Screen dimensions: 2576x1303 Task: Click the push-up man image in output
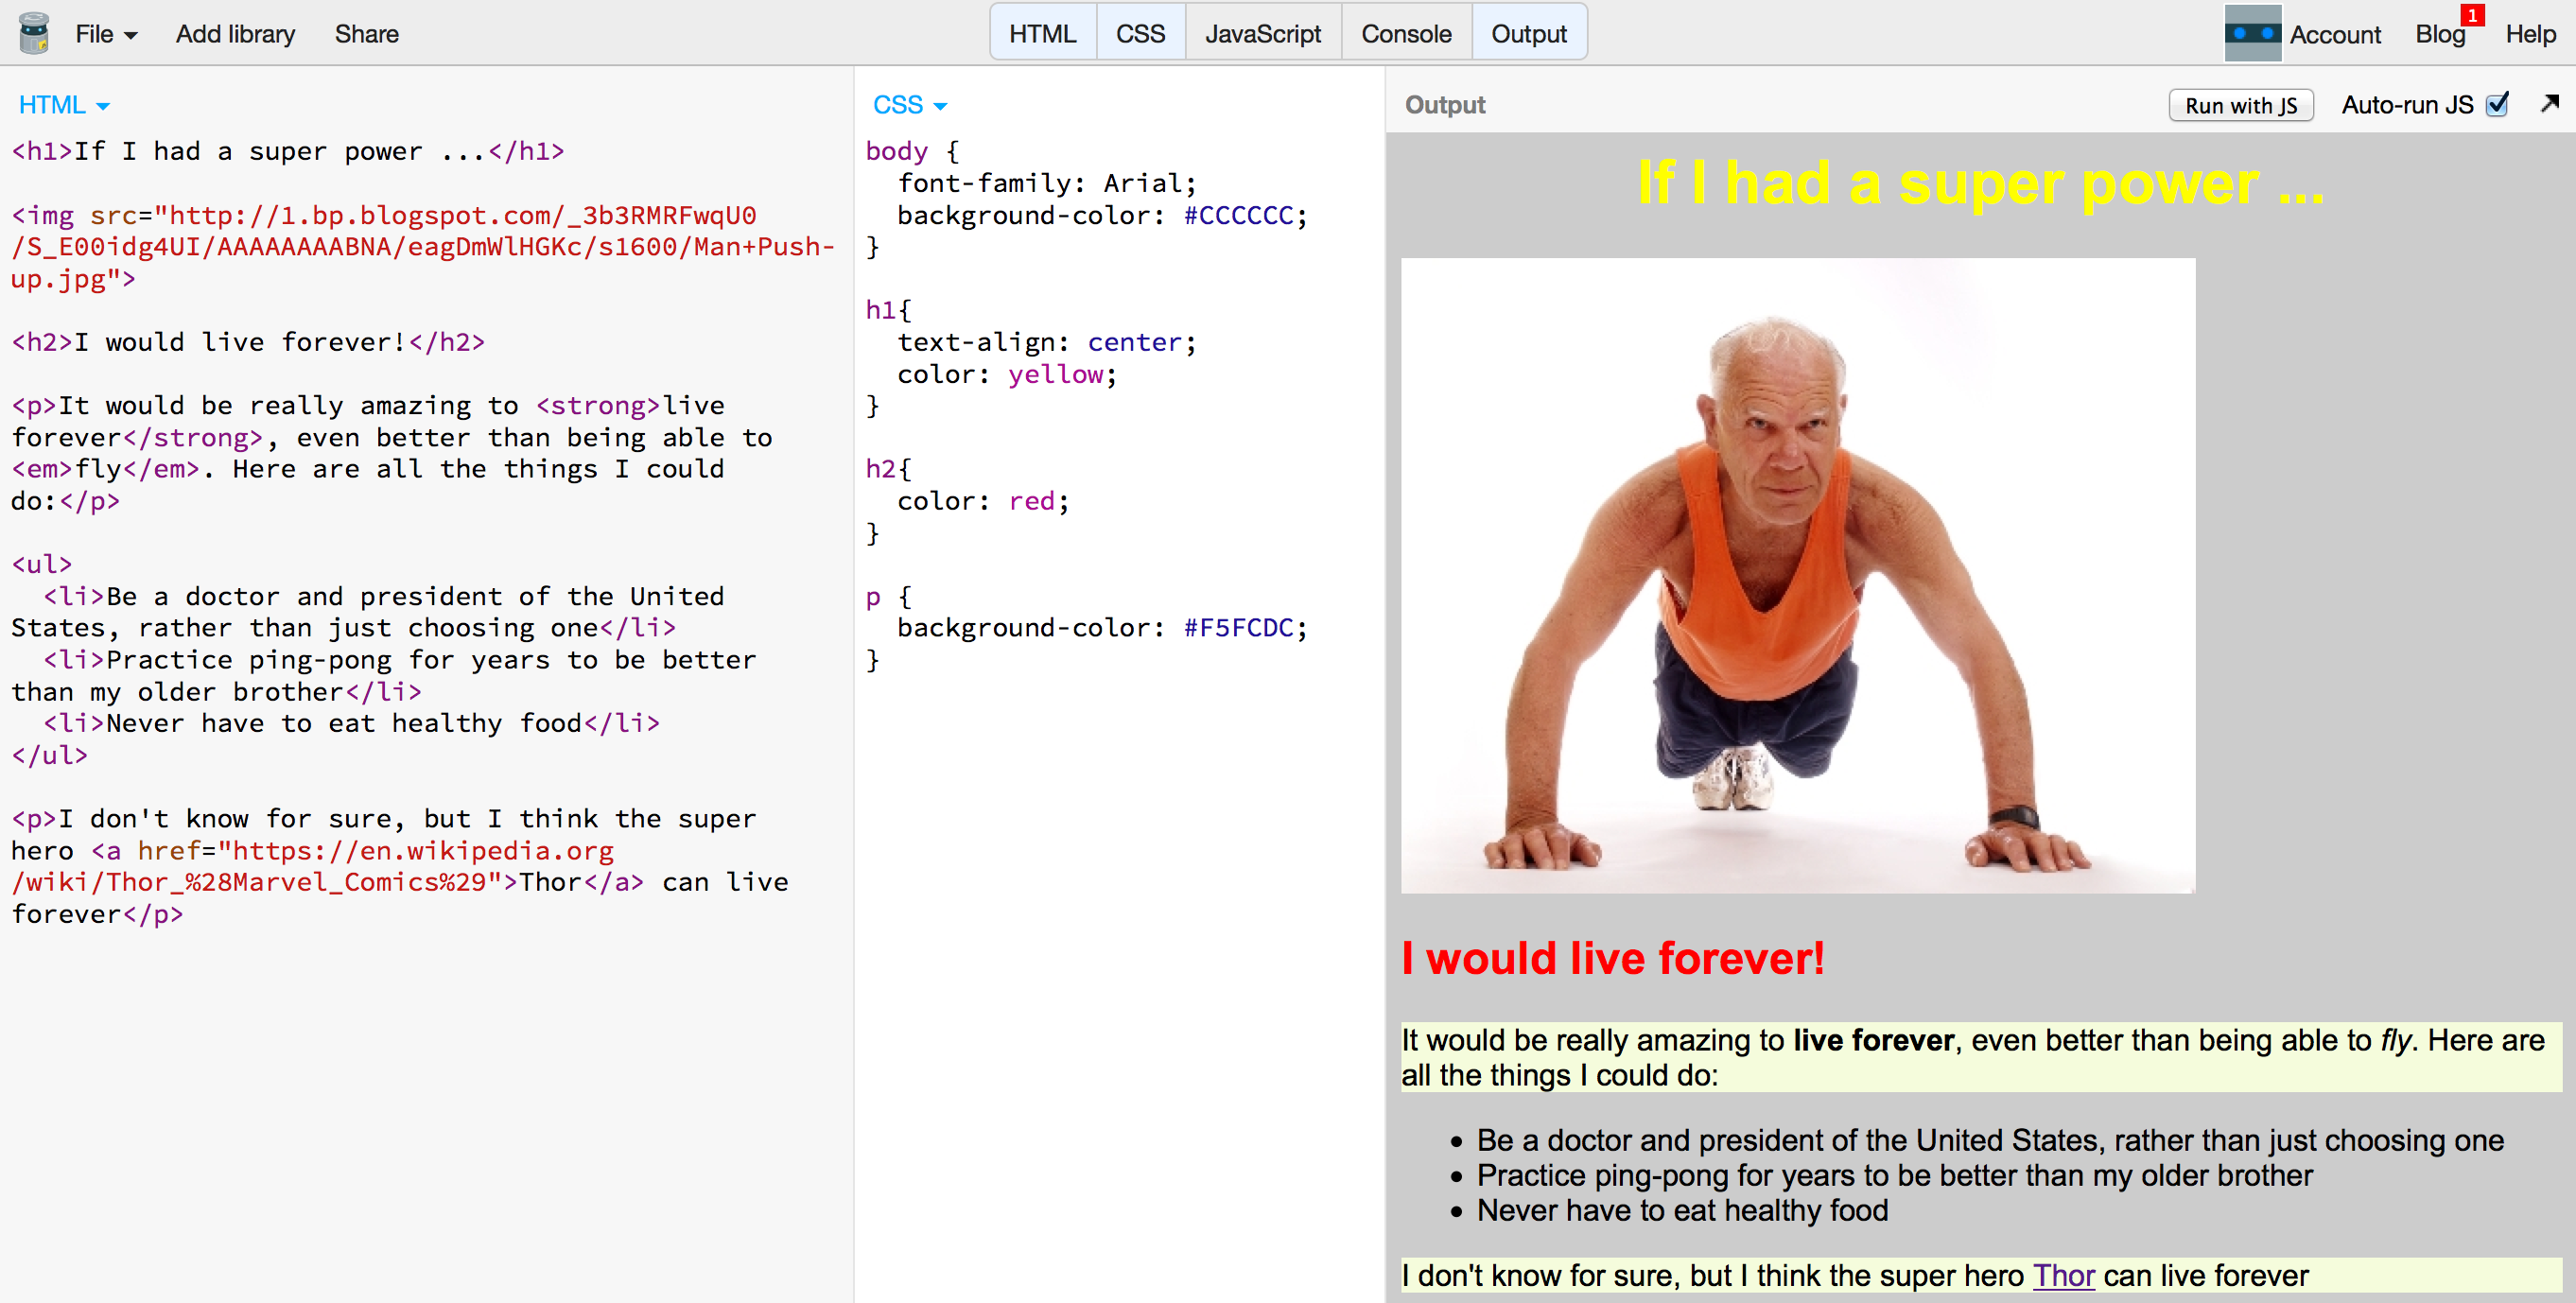[x=1797, y=575]
